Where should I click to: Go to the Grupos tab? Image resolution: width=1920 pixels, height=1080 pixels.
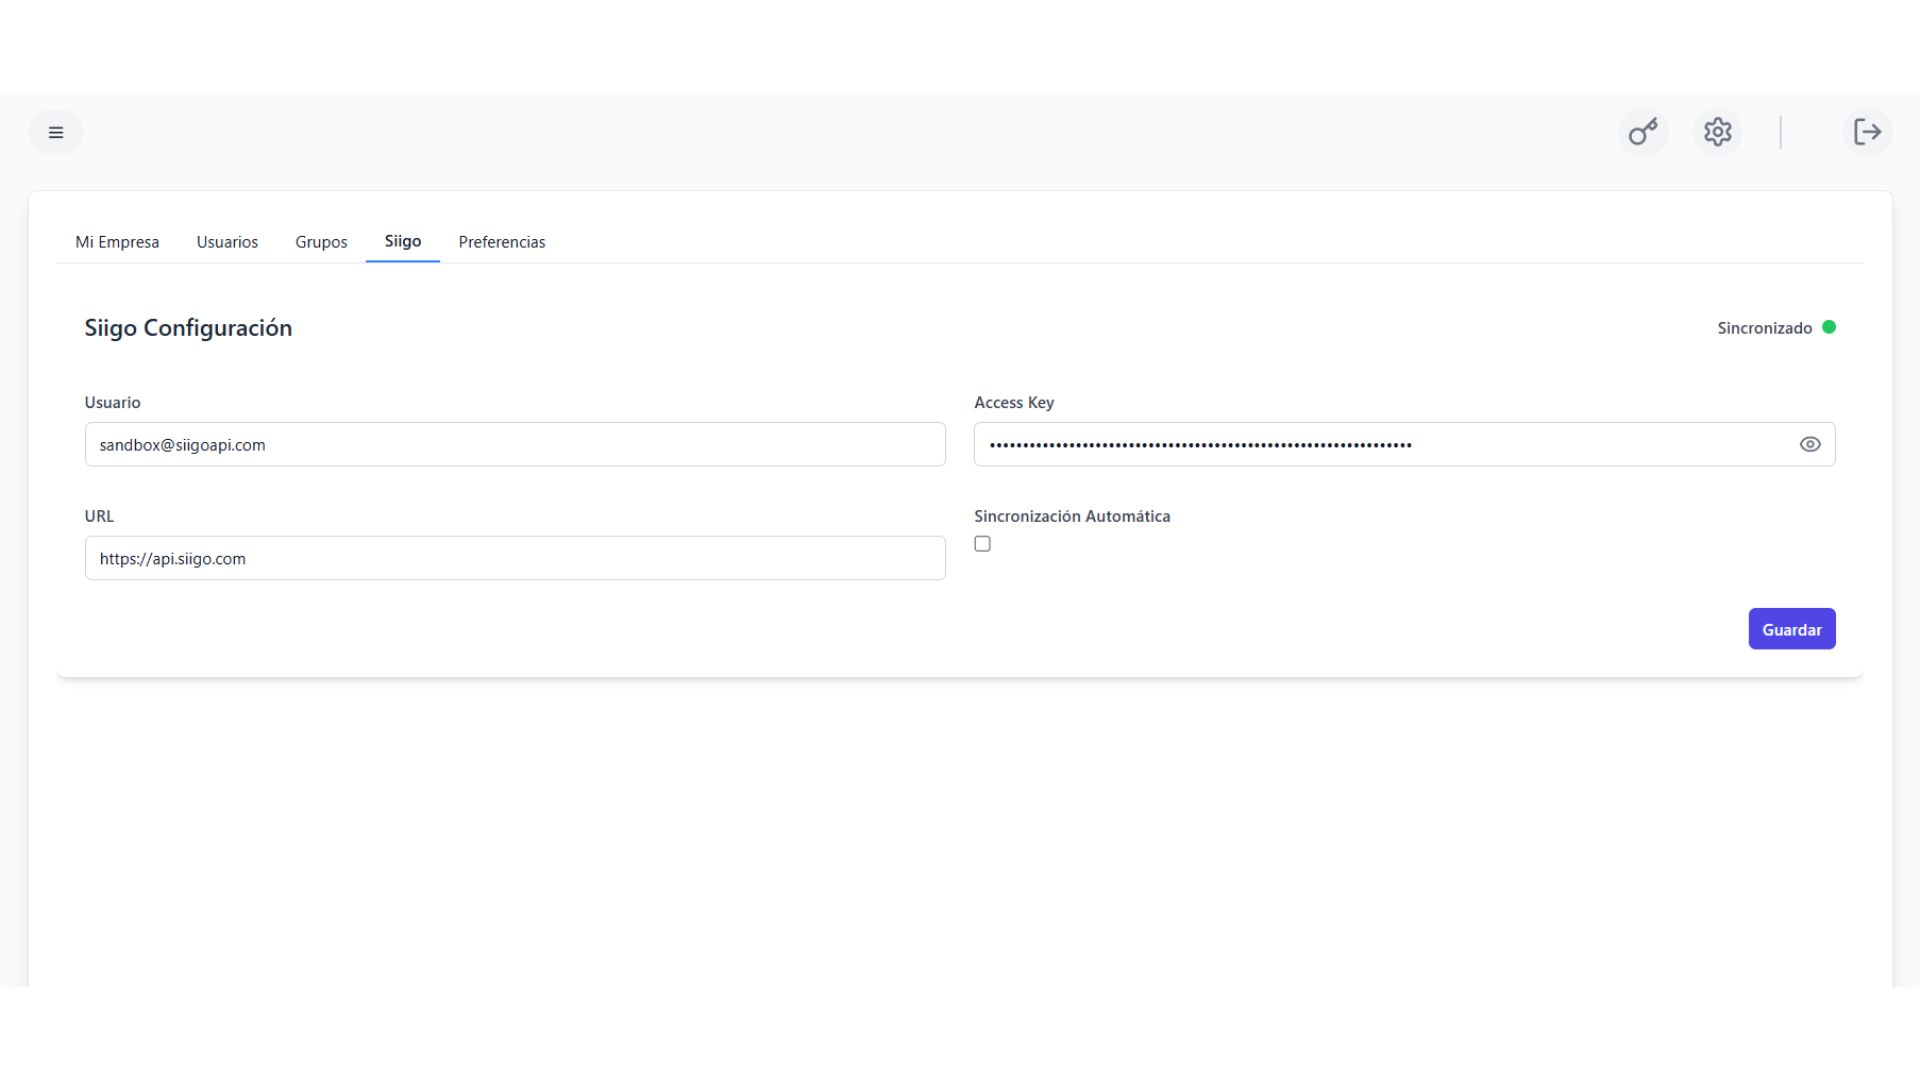point(321,242)
